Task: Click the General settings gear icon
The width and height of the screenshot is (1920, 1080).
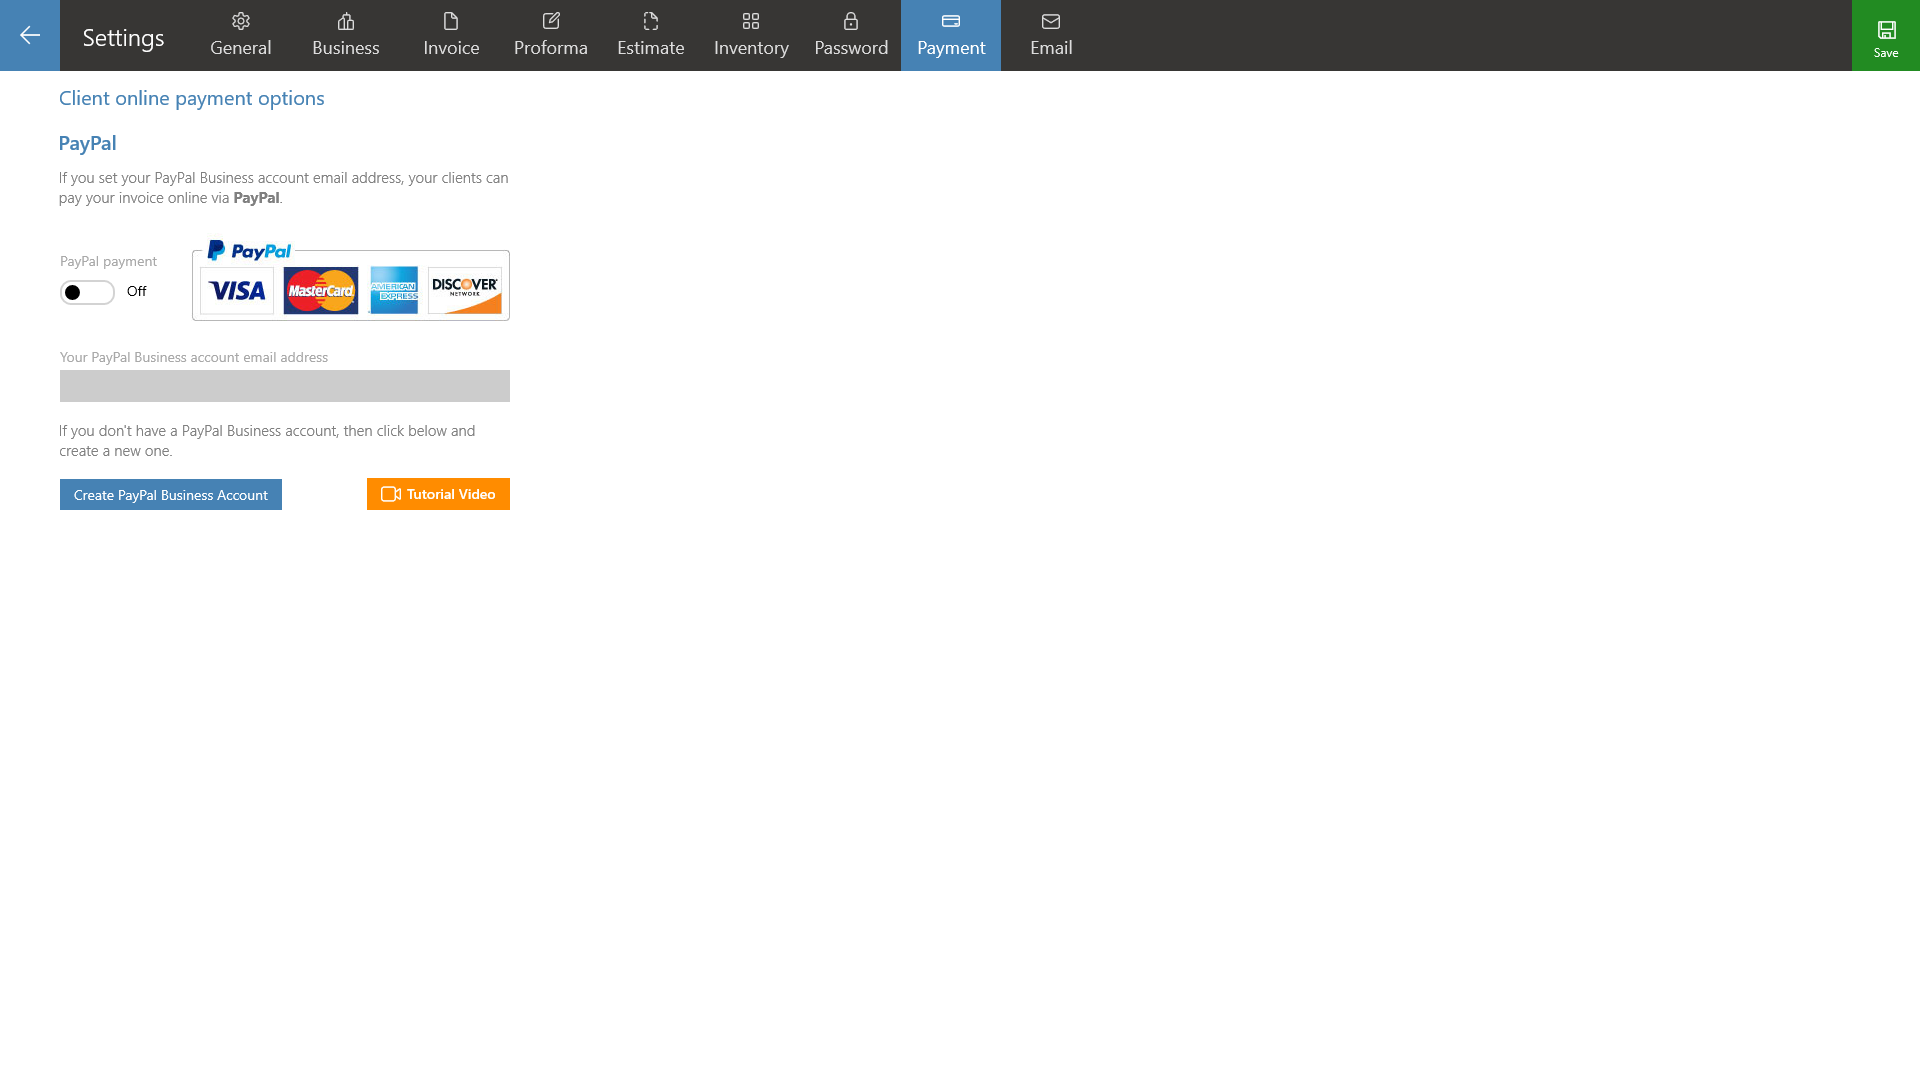Action: tap(240, 20)
